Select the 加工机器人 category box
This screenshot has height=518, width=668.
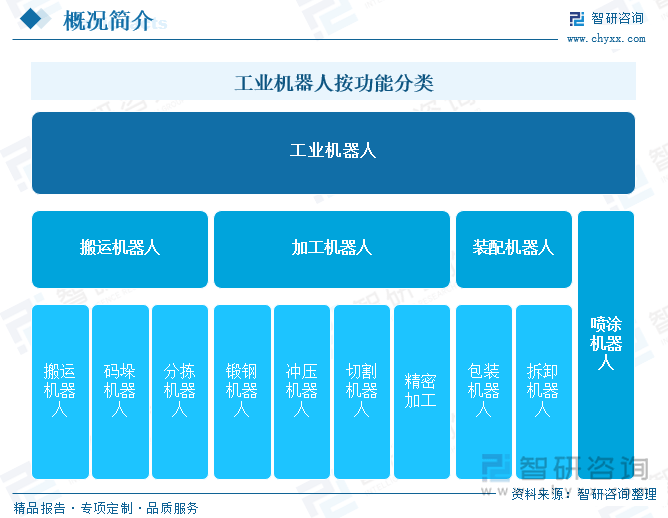pos(332,249)
